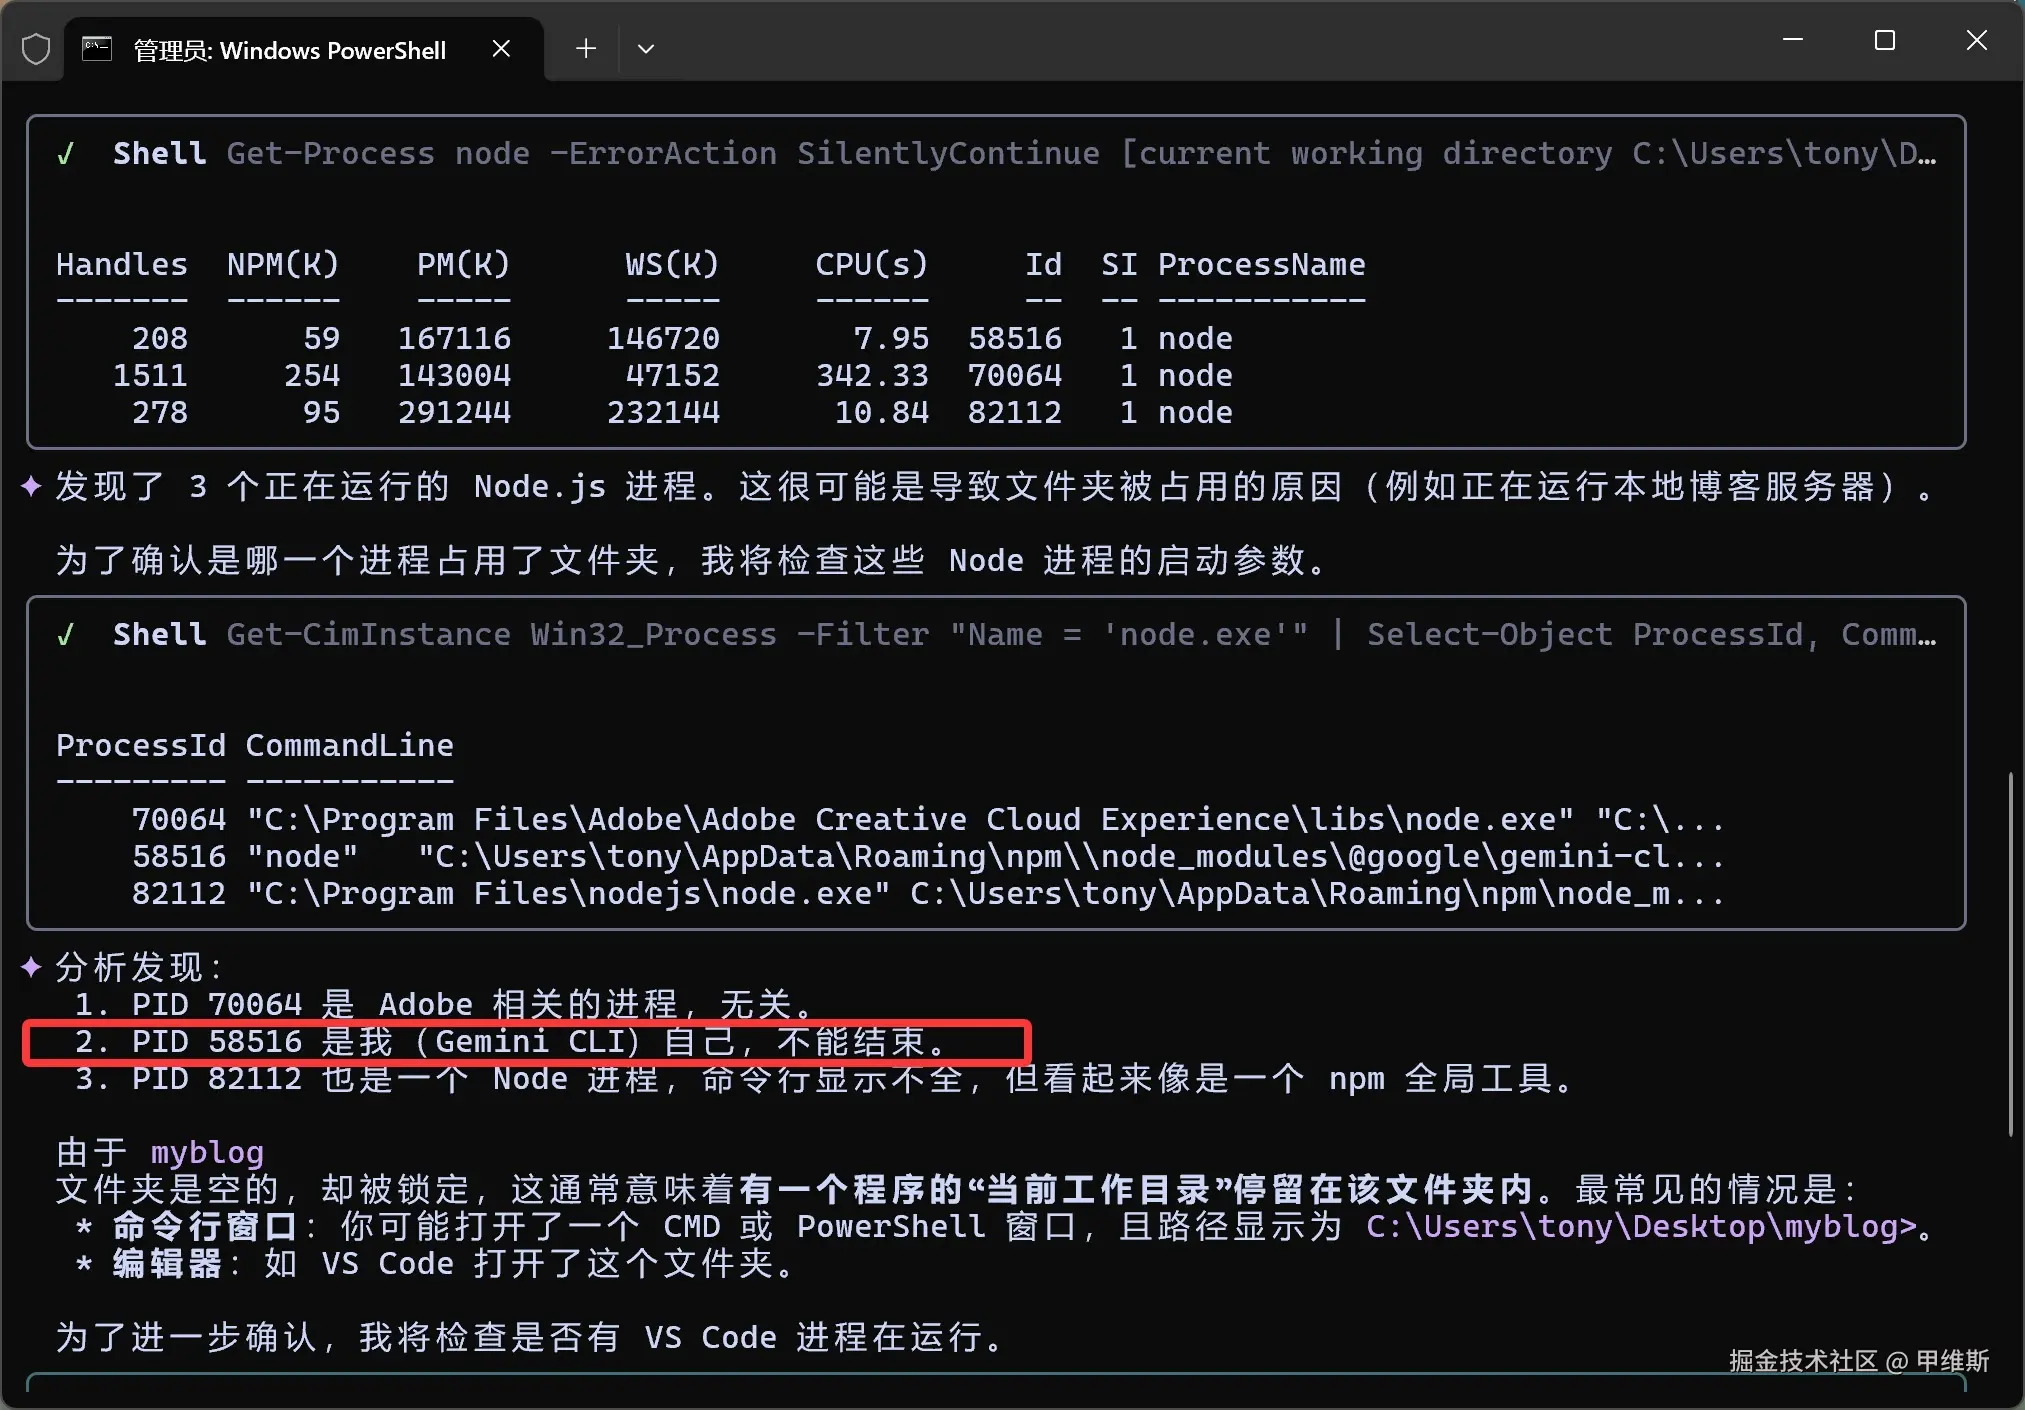Open the new tab dropdown chevron
Image resolution: width=2025 pixels, height=1410 pixels.
(x=646, y=48)
